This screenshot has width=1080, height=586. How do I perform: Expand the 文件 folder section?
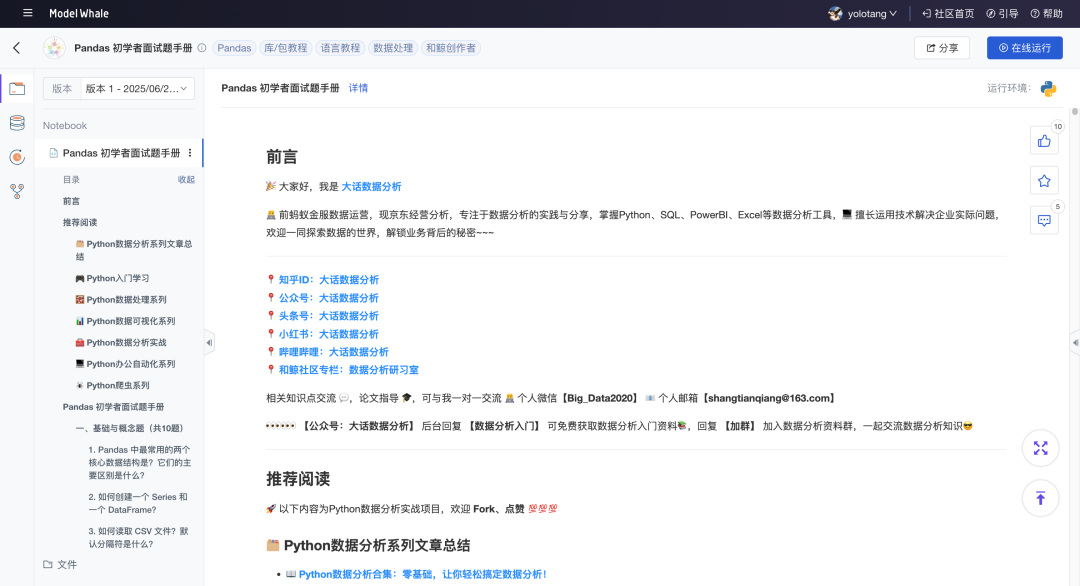(x=60, y=564)
